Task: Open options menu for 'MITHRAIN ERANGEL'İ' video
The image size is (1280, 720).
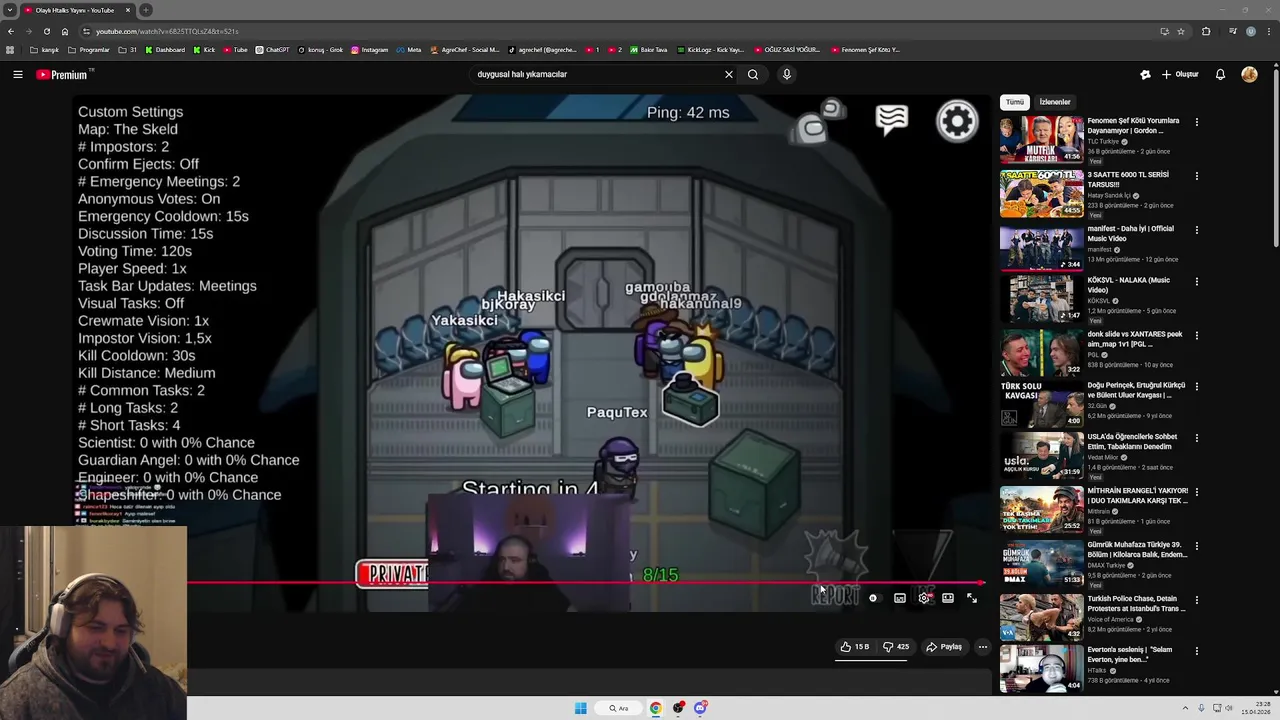Action: coord(1196,493)
